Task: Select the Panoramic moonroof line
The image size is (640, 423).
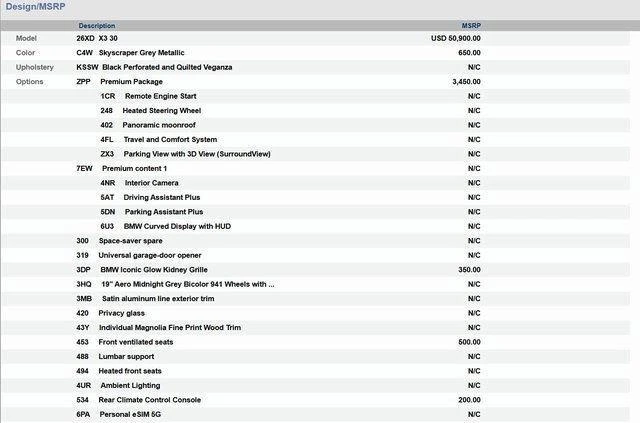Action: 159,125
